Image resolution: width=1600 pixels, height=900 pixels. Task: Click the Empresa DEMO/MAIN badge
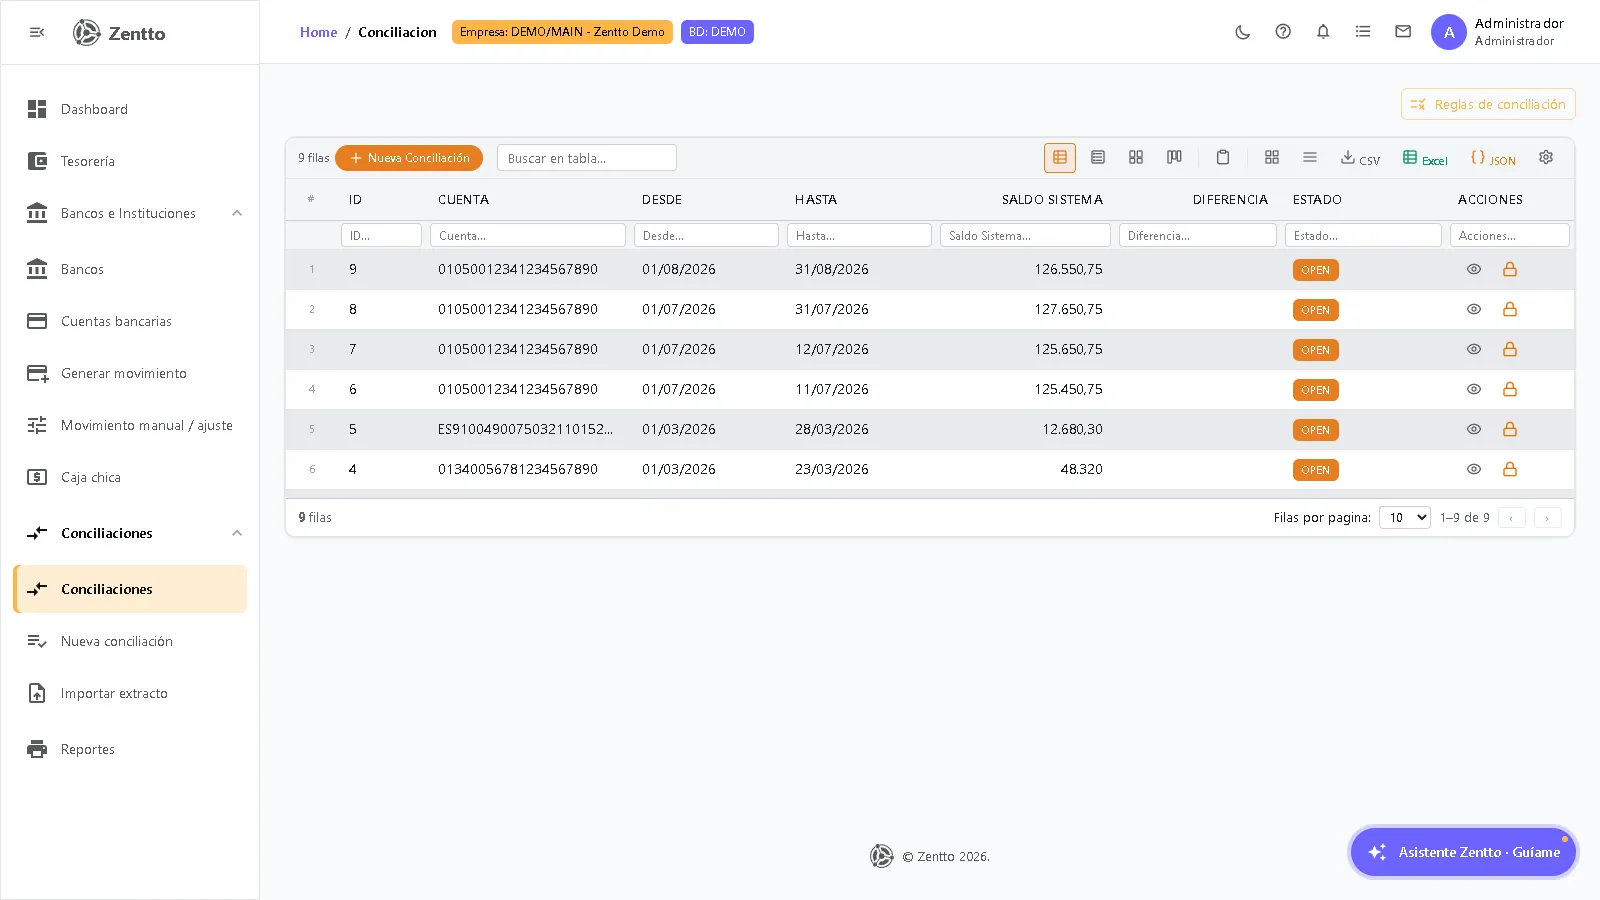point(562,32)
